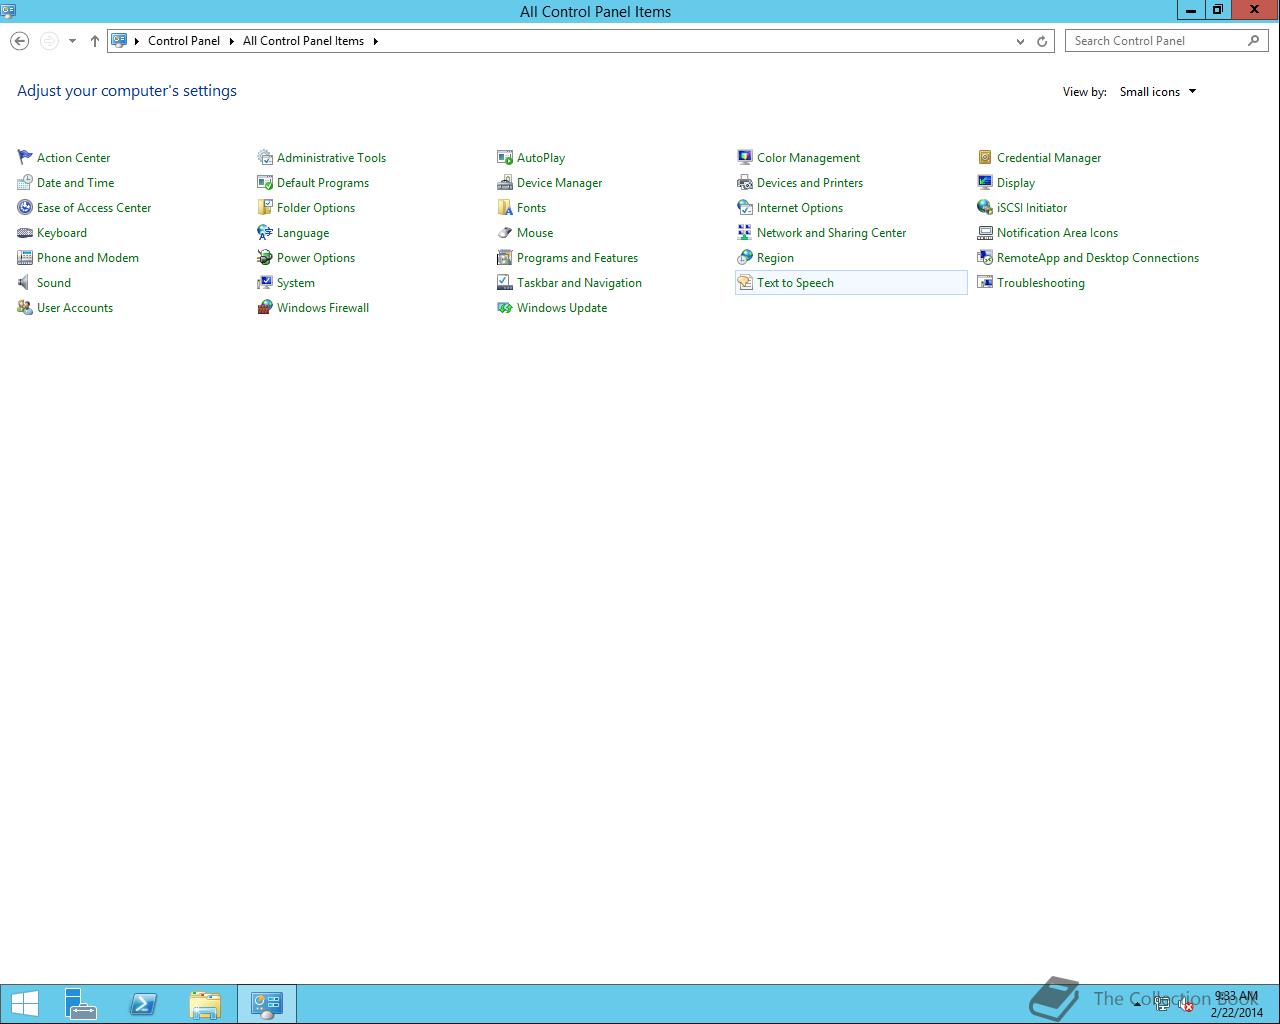The height and width of the screenshot is (1024, 1280).
Task: Click the Control Panel breadcrumb
Action: click(x=184, y=41)
